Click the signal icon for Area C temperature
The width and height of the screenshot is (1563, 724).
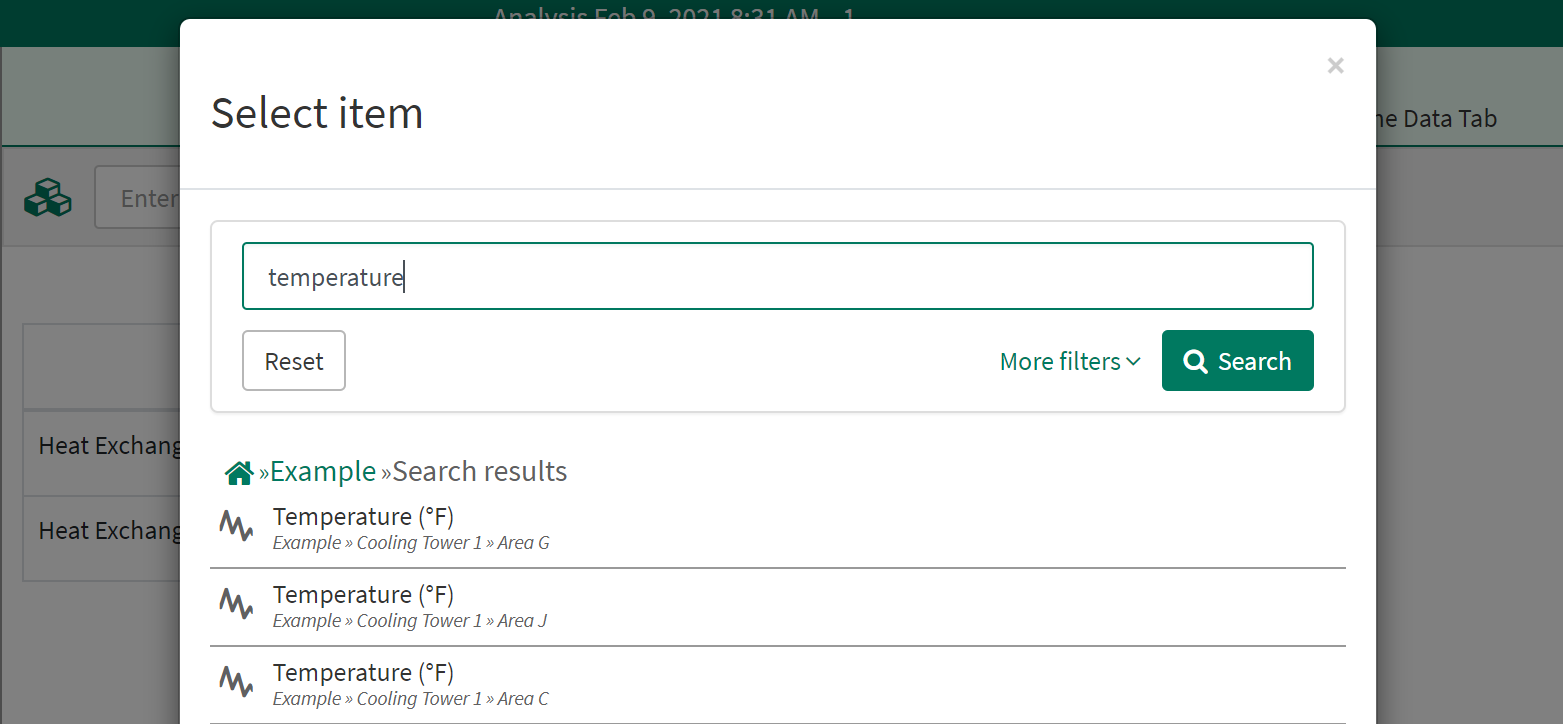(x=236, y=681)
